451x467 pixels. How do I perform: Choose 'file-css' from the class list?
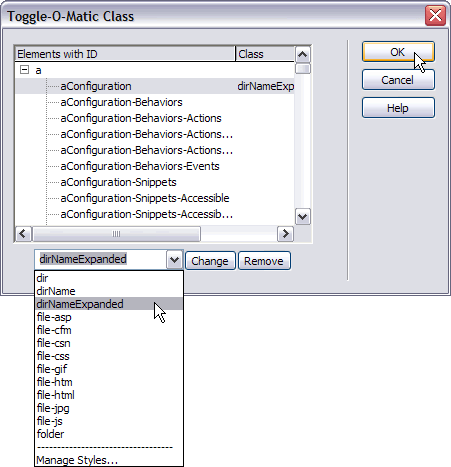109,356
